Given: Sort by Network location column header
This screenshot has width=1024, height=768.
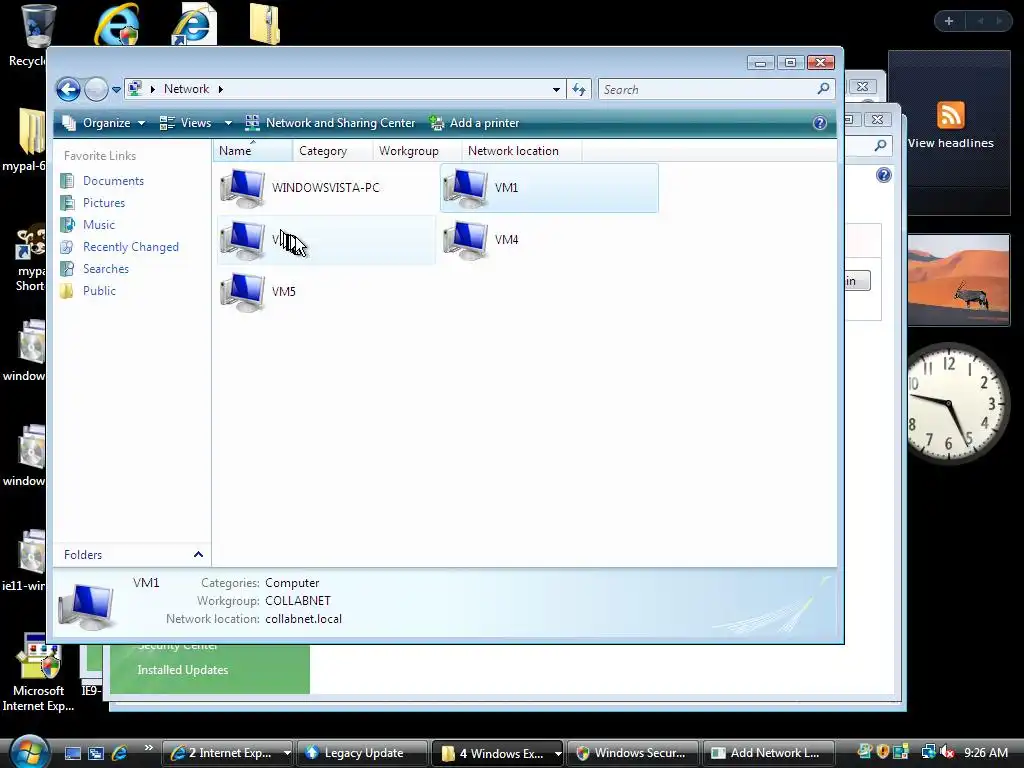Looking at the screenshot, I should pyautogui.click(x=521, y=151).
